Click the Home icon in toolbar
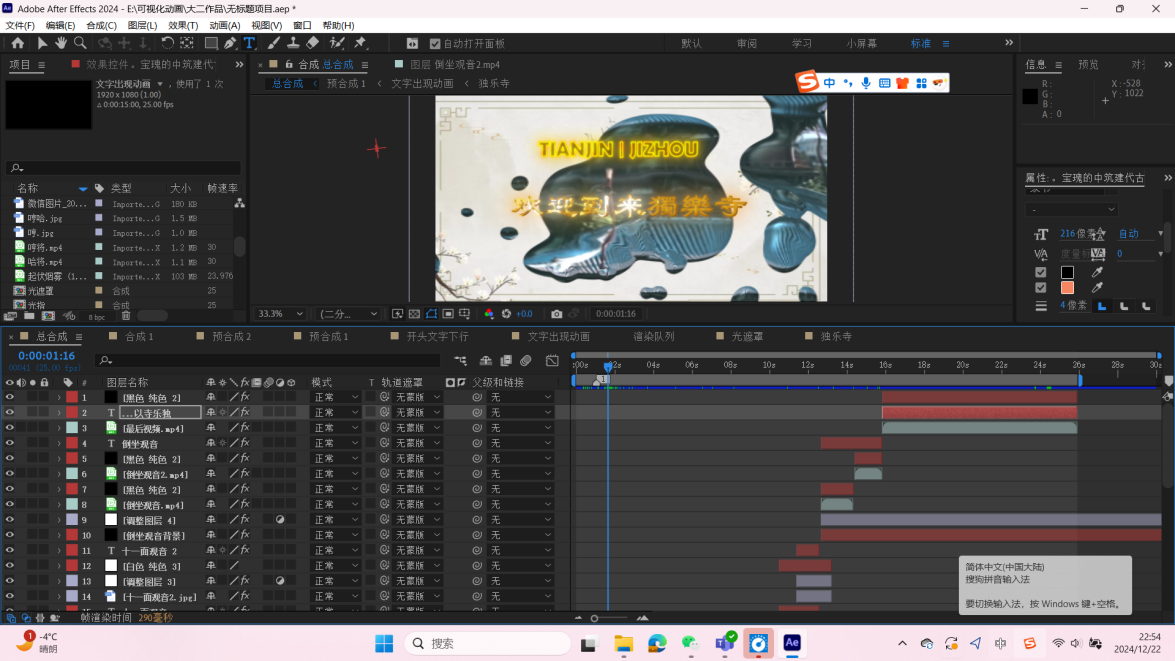This screenshot has width=1175, height=661. point(17,43)
